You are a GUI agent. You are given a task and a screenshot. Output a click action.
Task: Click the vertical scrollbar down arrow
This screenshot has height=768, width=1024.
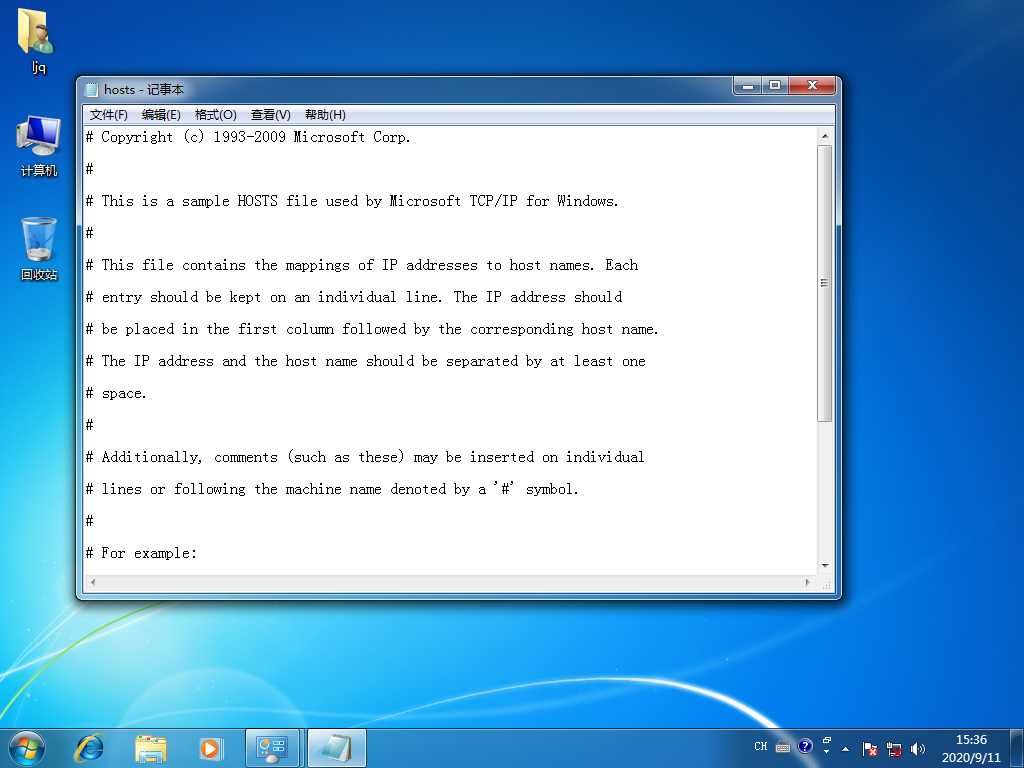click(x=825, y=566)
